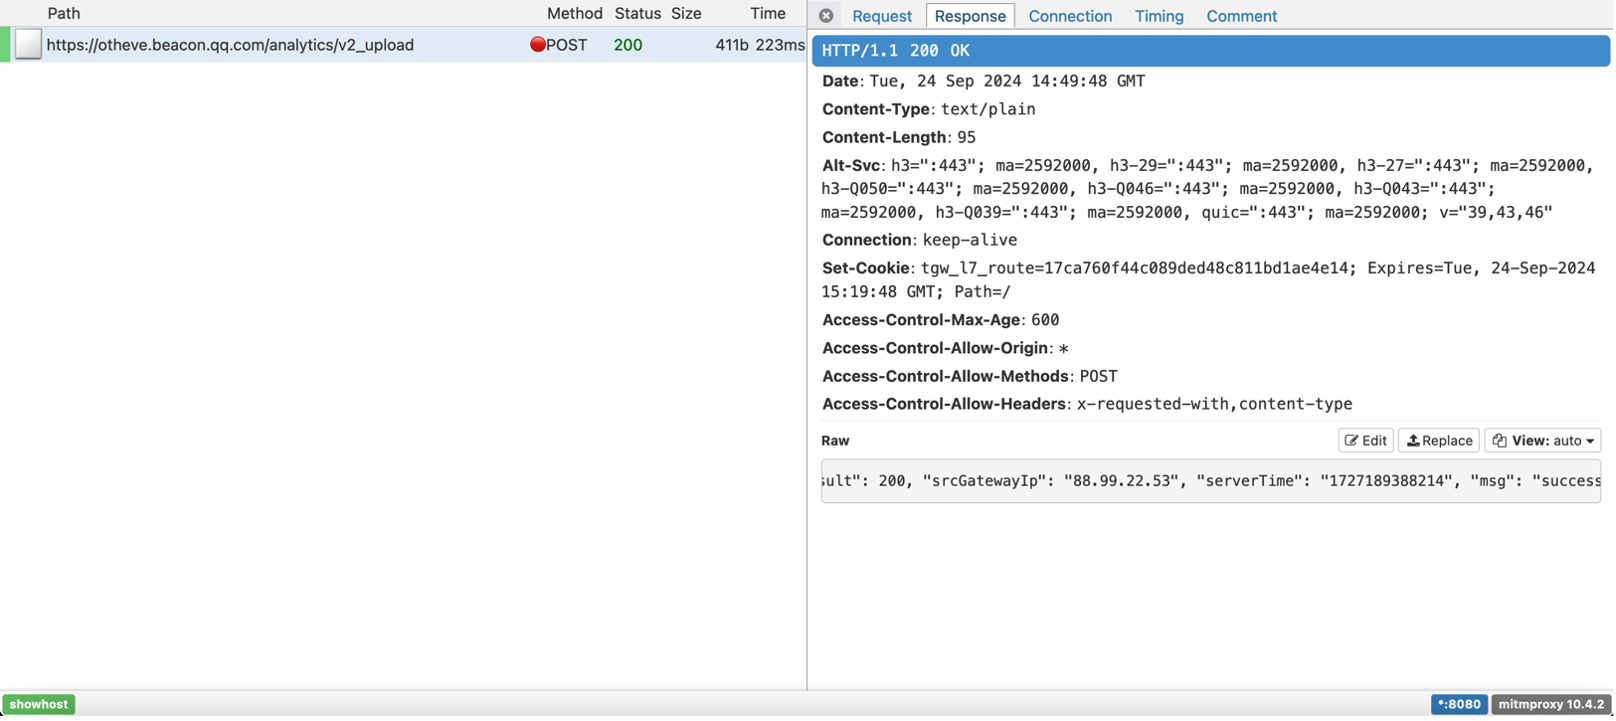Go to the Comment tab
Screen dimensions: 1616x721
pos(1241,16)
